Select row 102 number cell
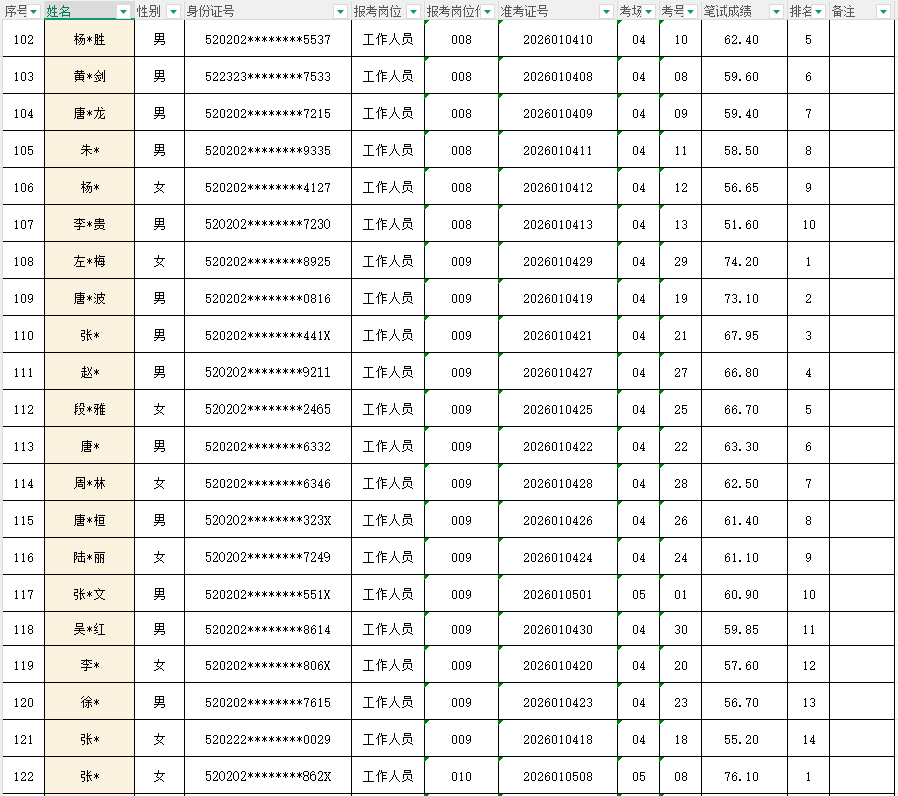 click(23, 40)
